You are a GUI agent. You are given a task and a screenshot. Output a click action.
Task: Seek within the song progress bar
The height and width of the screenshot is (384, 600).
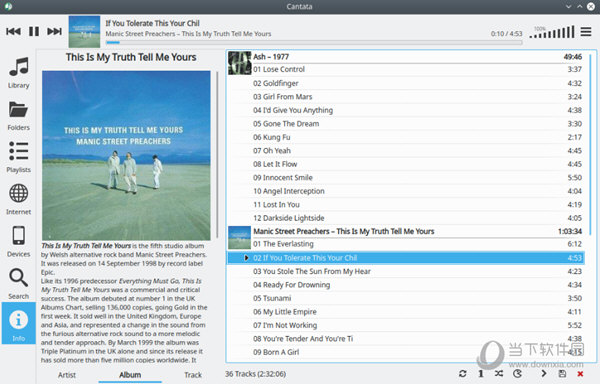[314, 42]
